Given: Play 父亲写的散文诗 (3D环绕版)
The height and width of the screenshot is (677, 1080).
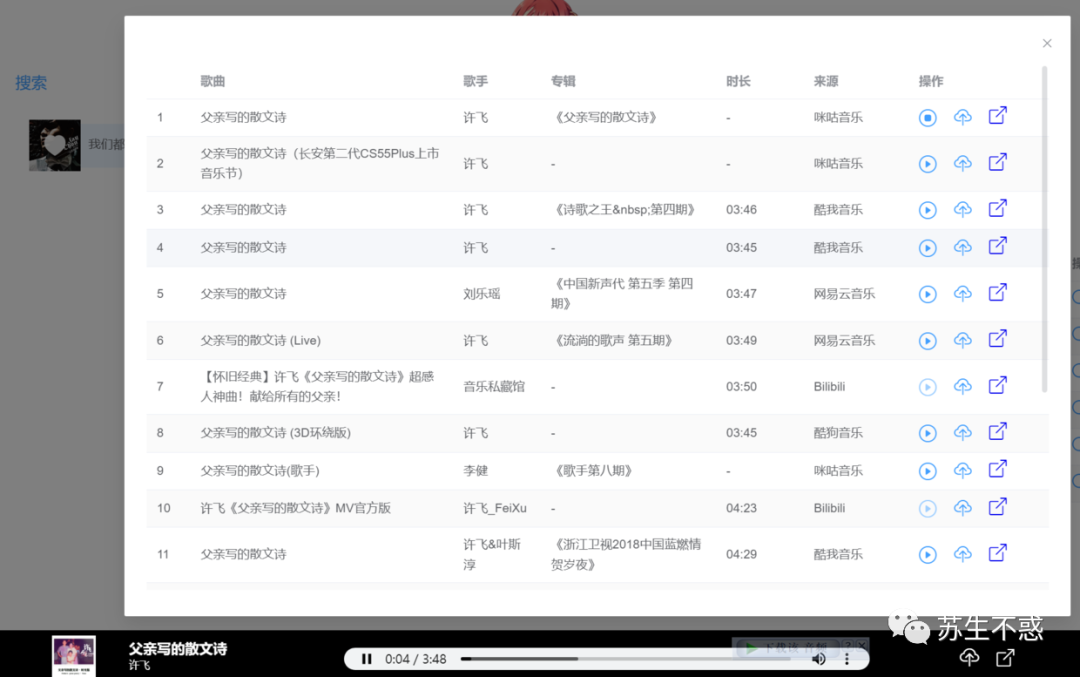Looking at the screenshot, I should coord(927,432).
